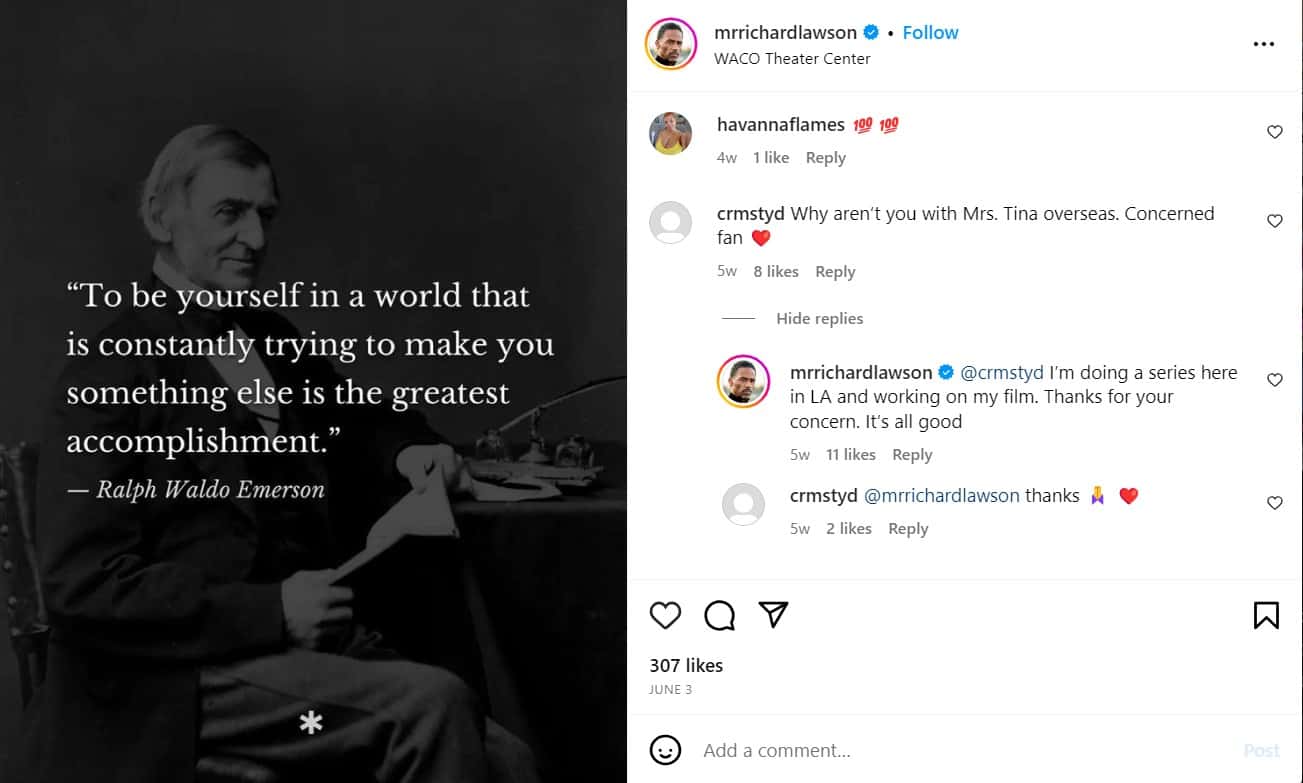Toggle like on crmstyd's thanks reply
The image size is (1303, 783).
[1274, 504]
